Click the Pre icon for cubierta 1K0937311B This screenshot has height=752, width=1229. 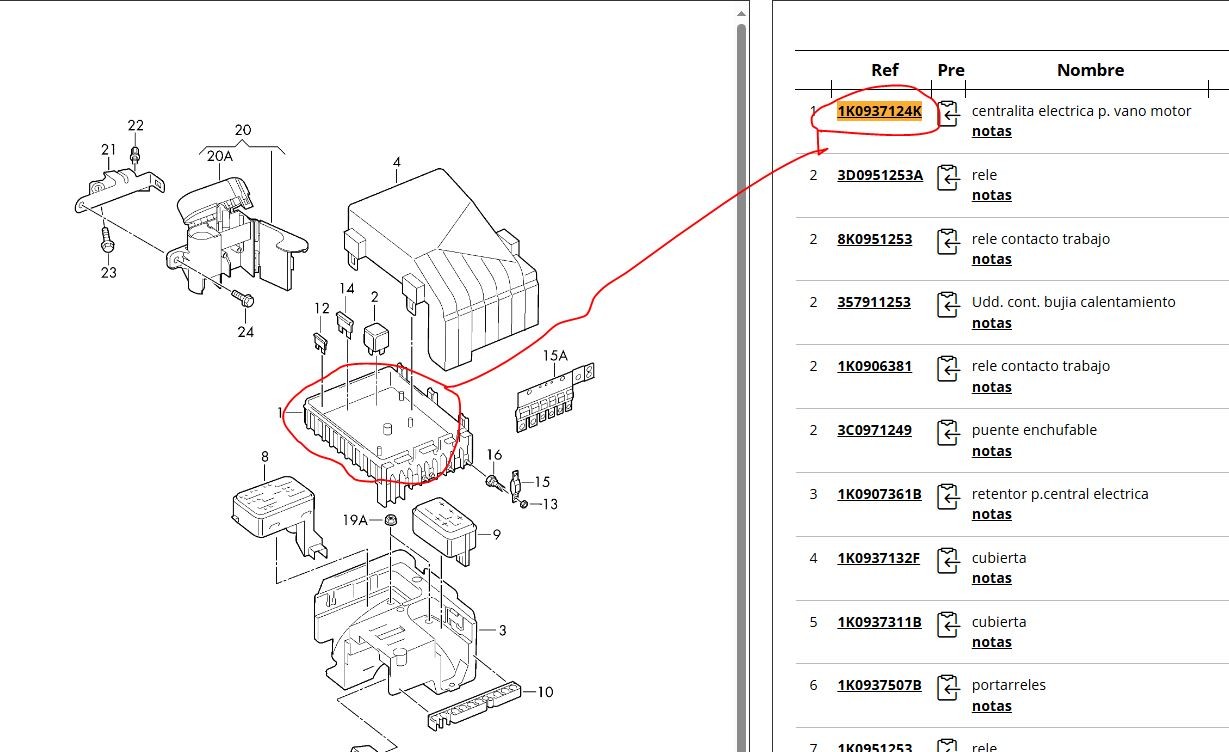point(947,625)
